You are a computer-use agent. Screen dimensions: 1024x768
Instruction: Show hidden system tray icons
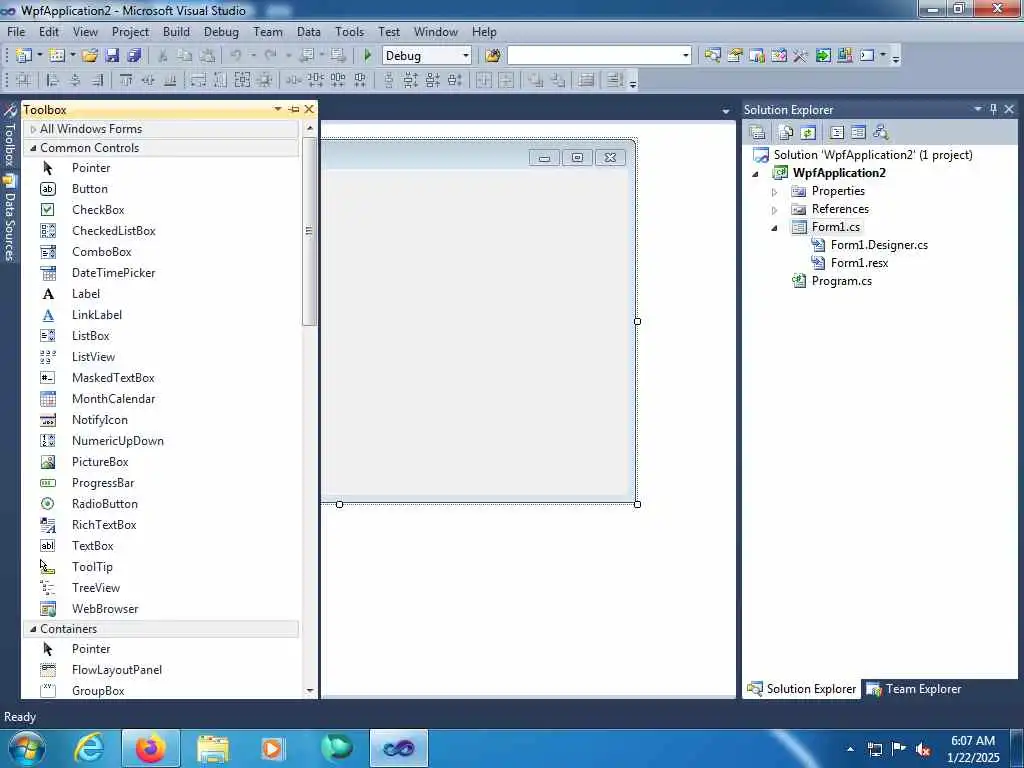[x=850, y=749]
